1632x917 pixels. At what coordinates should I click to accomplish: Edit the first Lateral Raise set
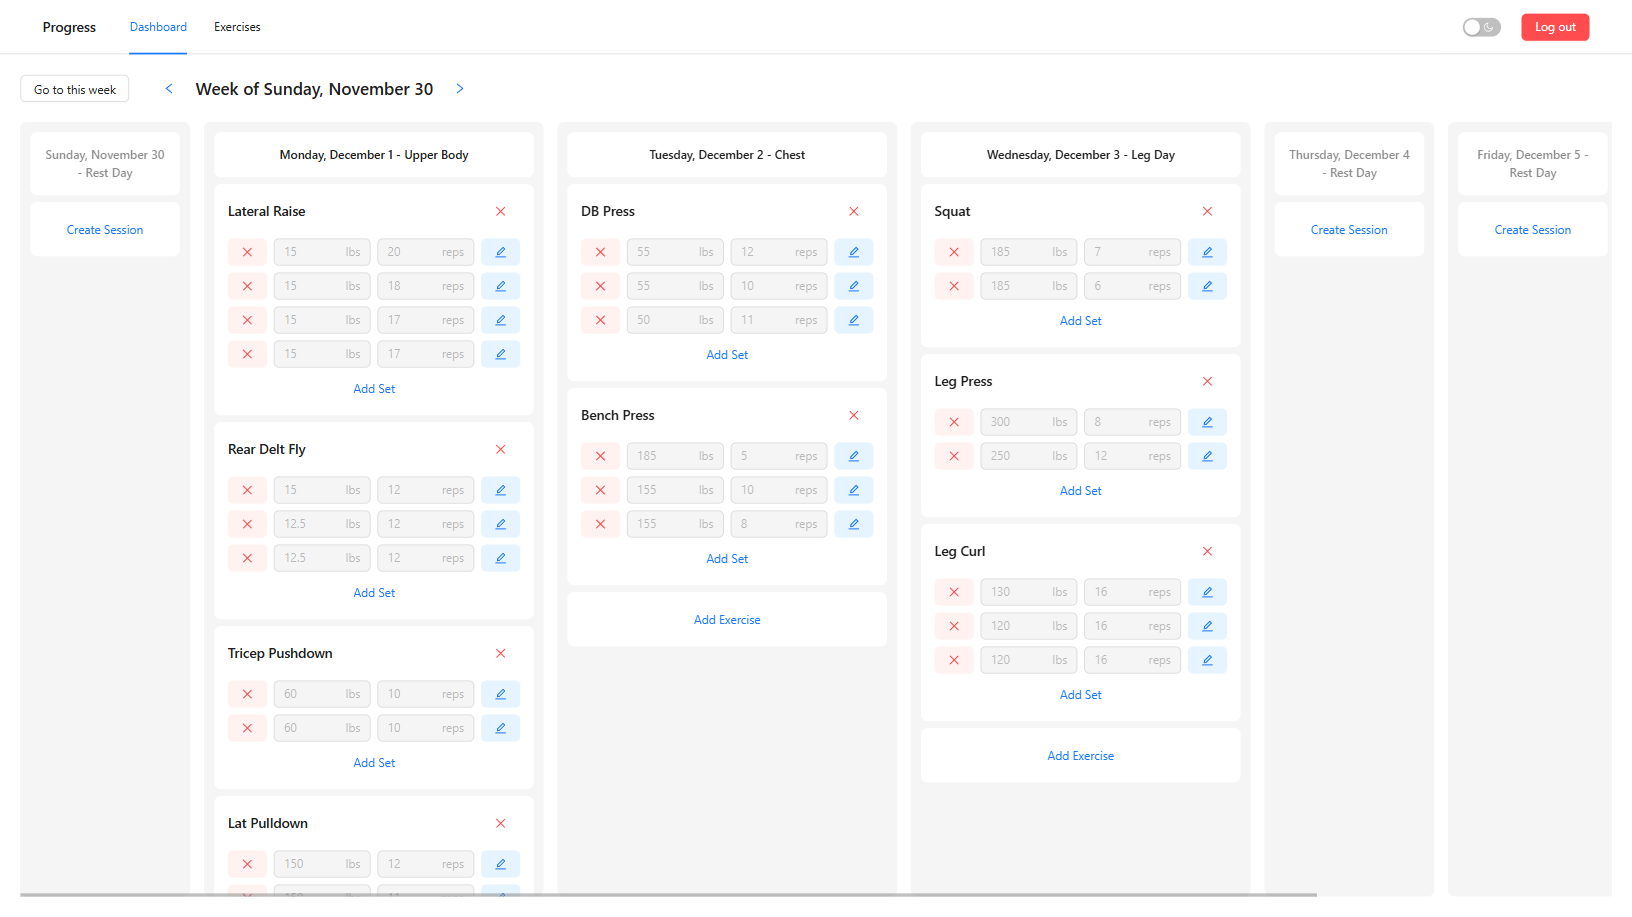click(500, 252)
